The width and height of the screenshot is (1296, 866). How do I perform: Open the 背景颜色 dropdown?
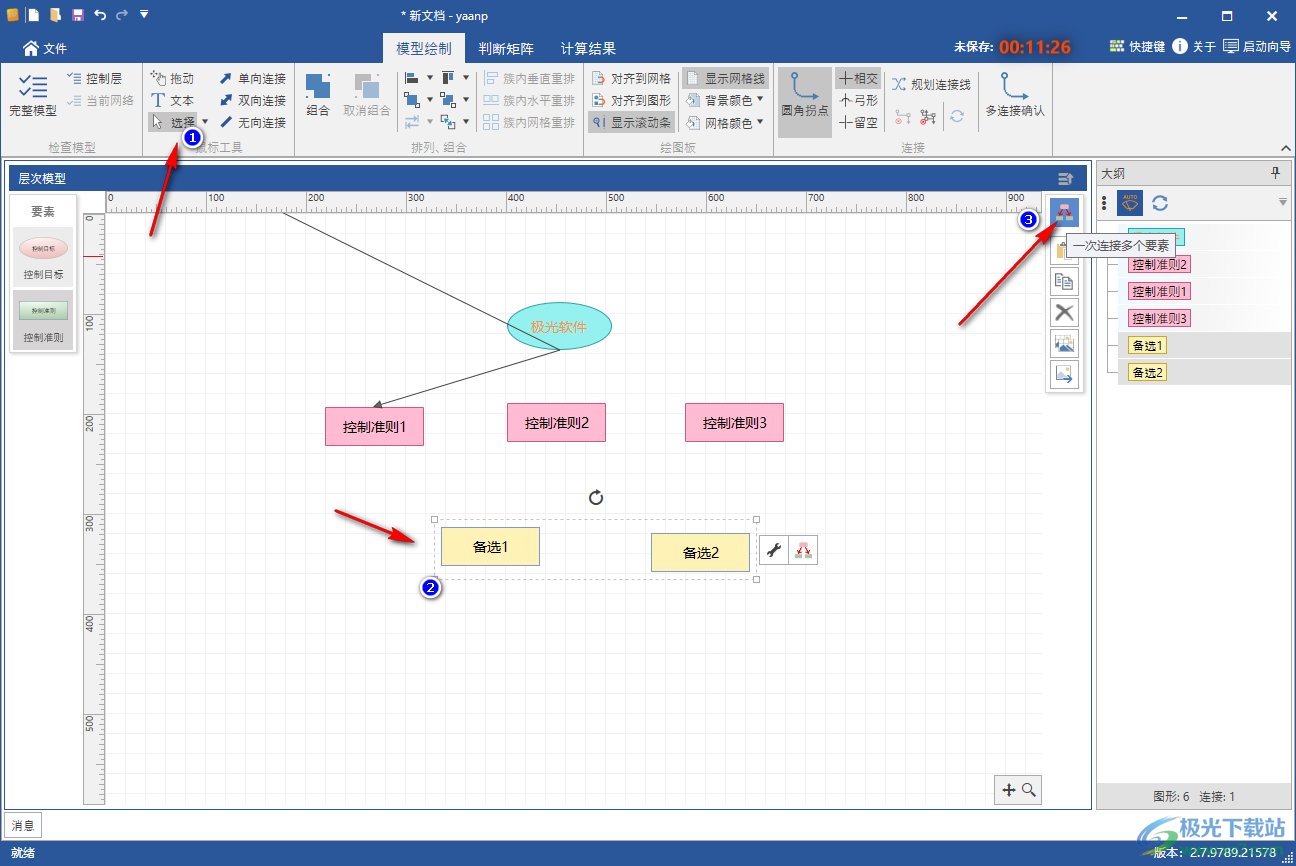[726, 100]
